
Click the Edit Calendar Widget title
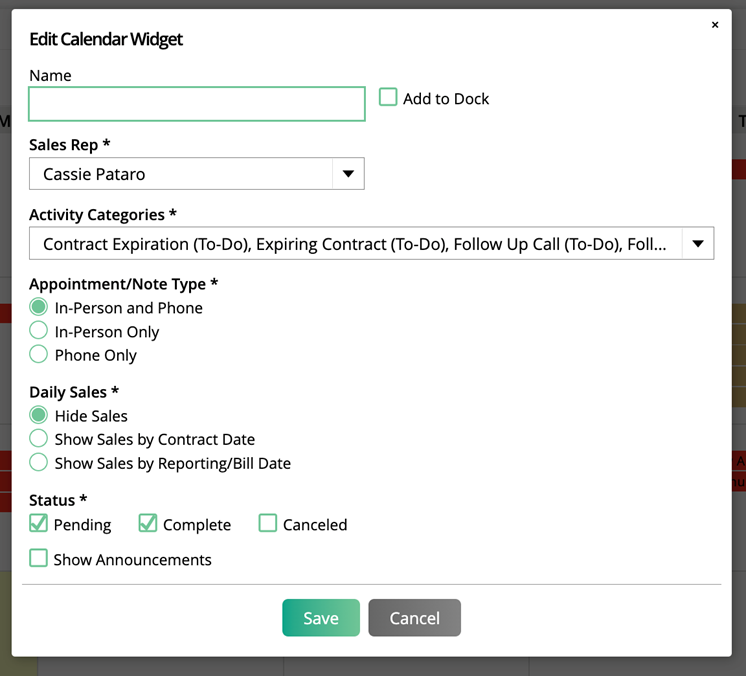[106, 40]
